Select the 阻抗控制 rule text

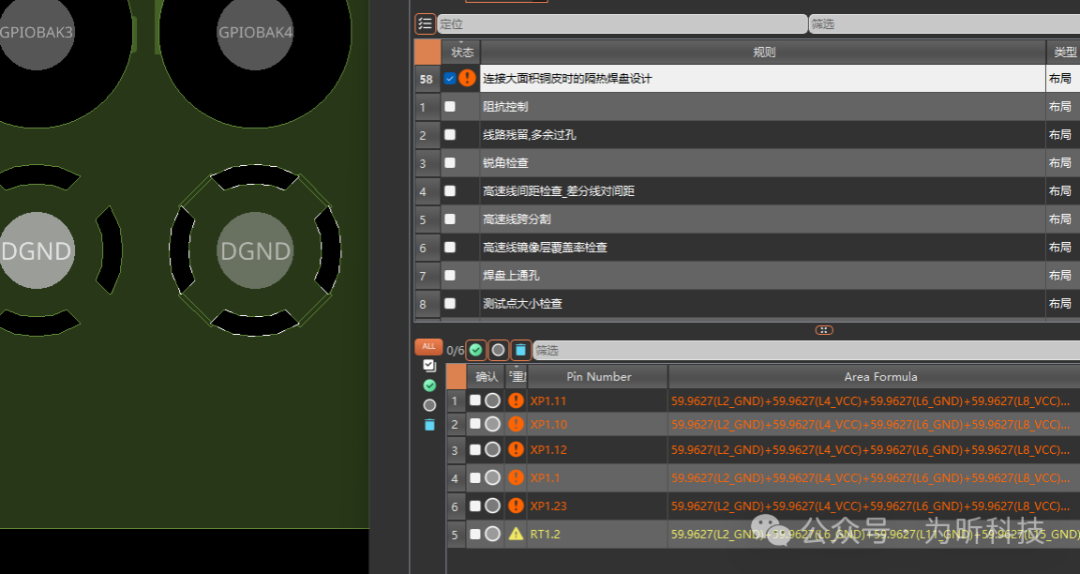pyautogui.click(x=506, y=107)
